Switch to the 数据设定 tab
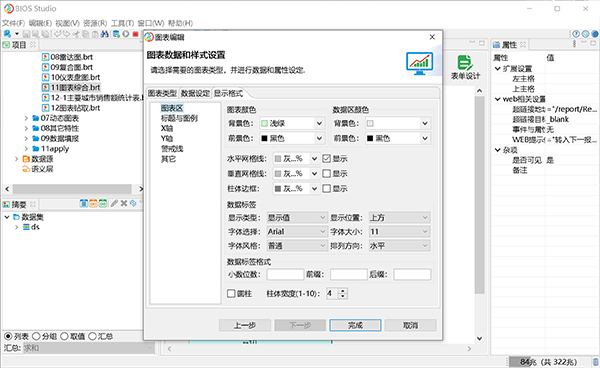Viewport: 600px width, 368px height. tap(195, 93)
